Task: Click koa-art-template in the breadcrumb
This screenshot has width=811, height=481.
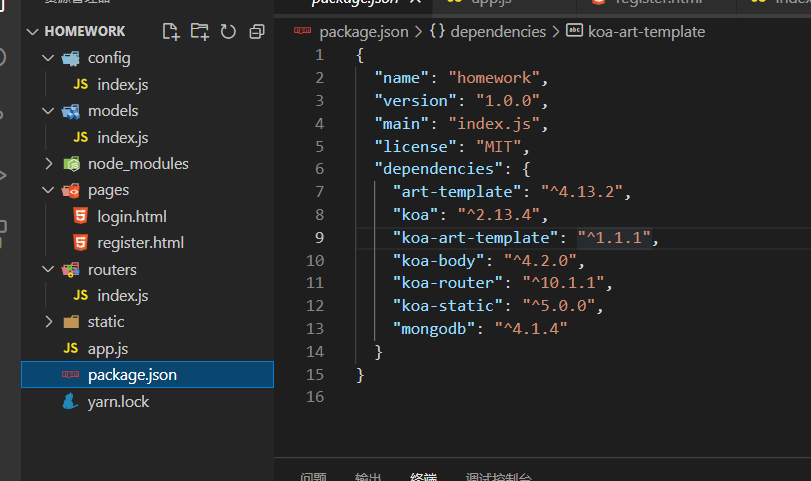Action: coord(647,32)
